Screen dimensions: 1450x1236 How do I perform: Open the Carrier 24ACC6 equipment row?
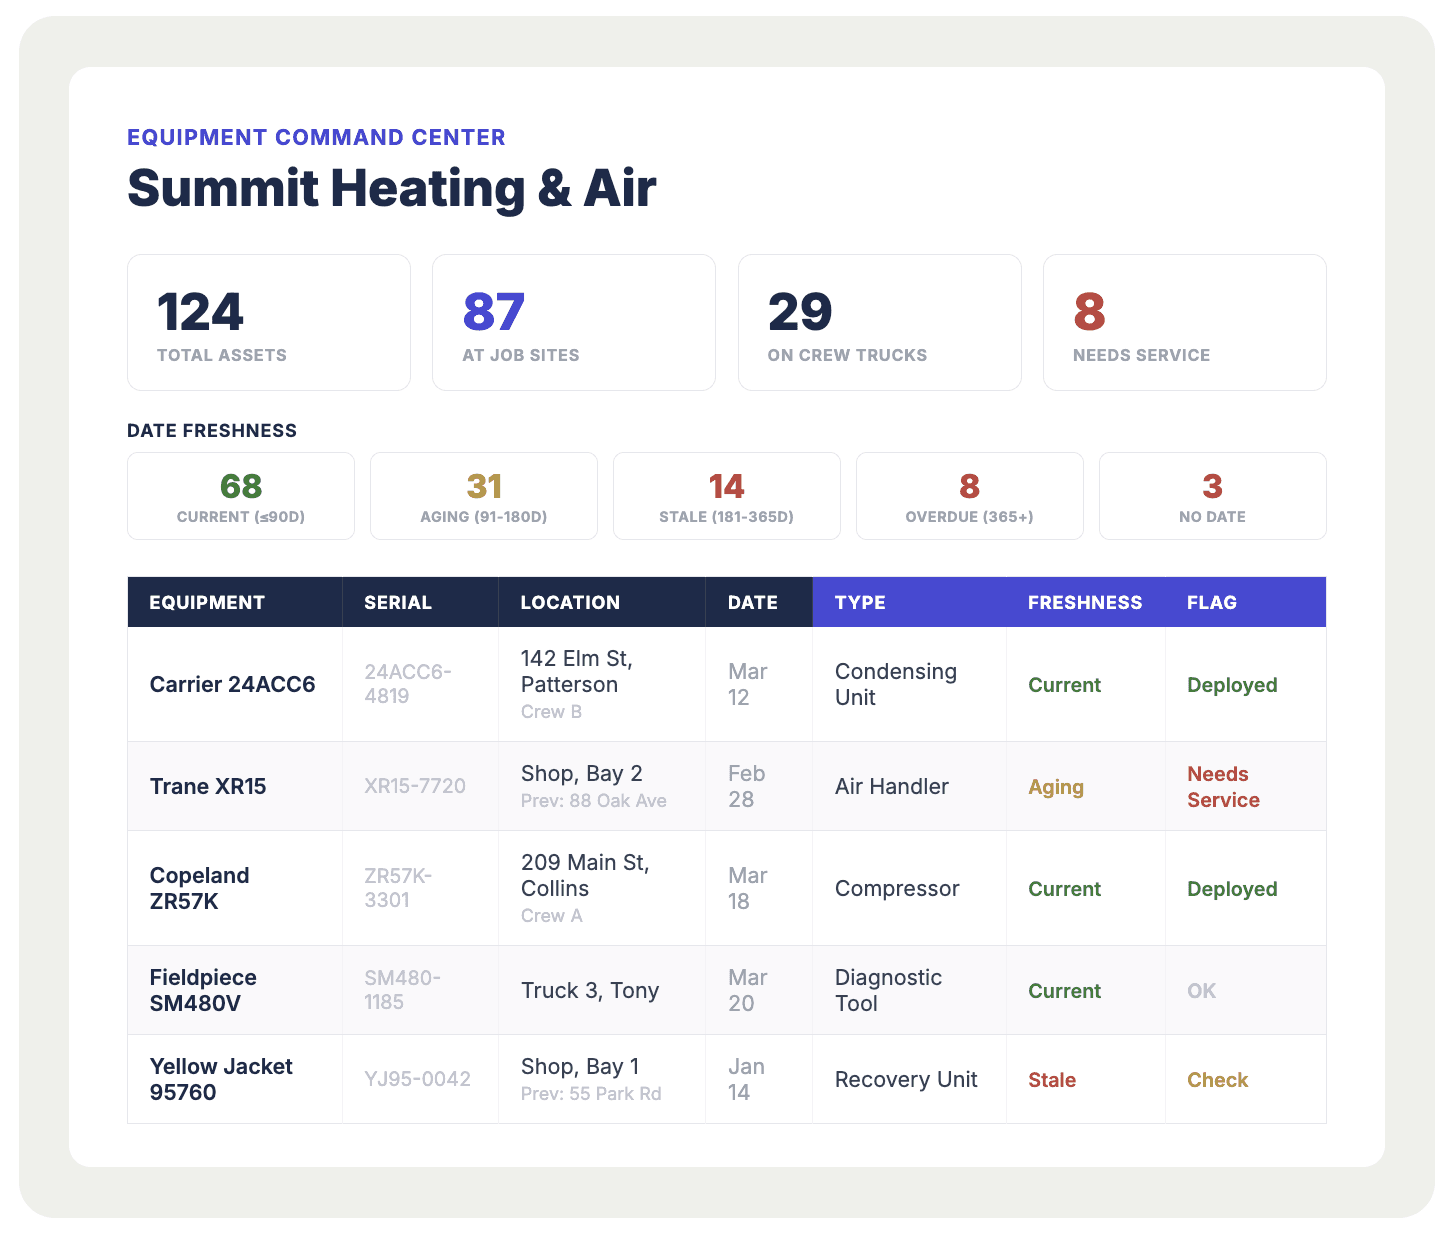[233, 684]
